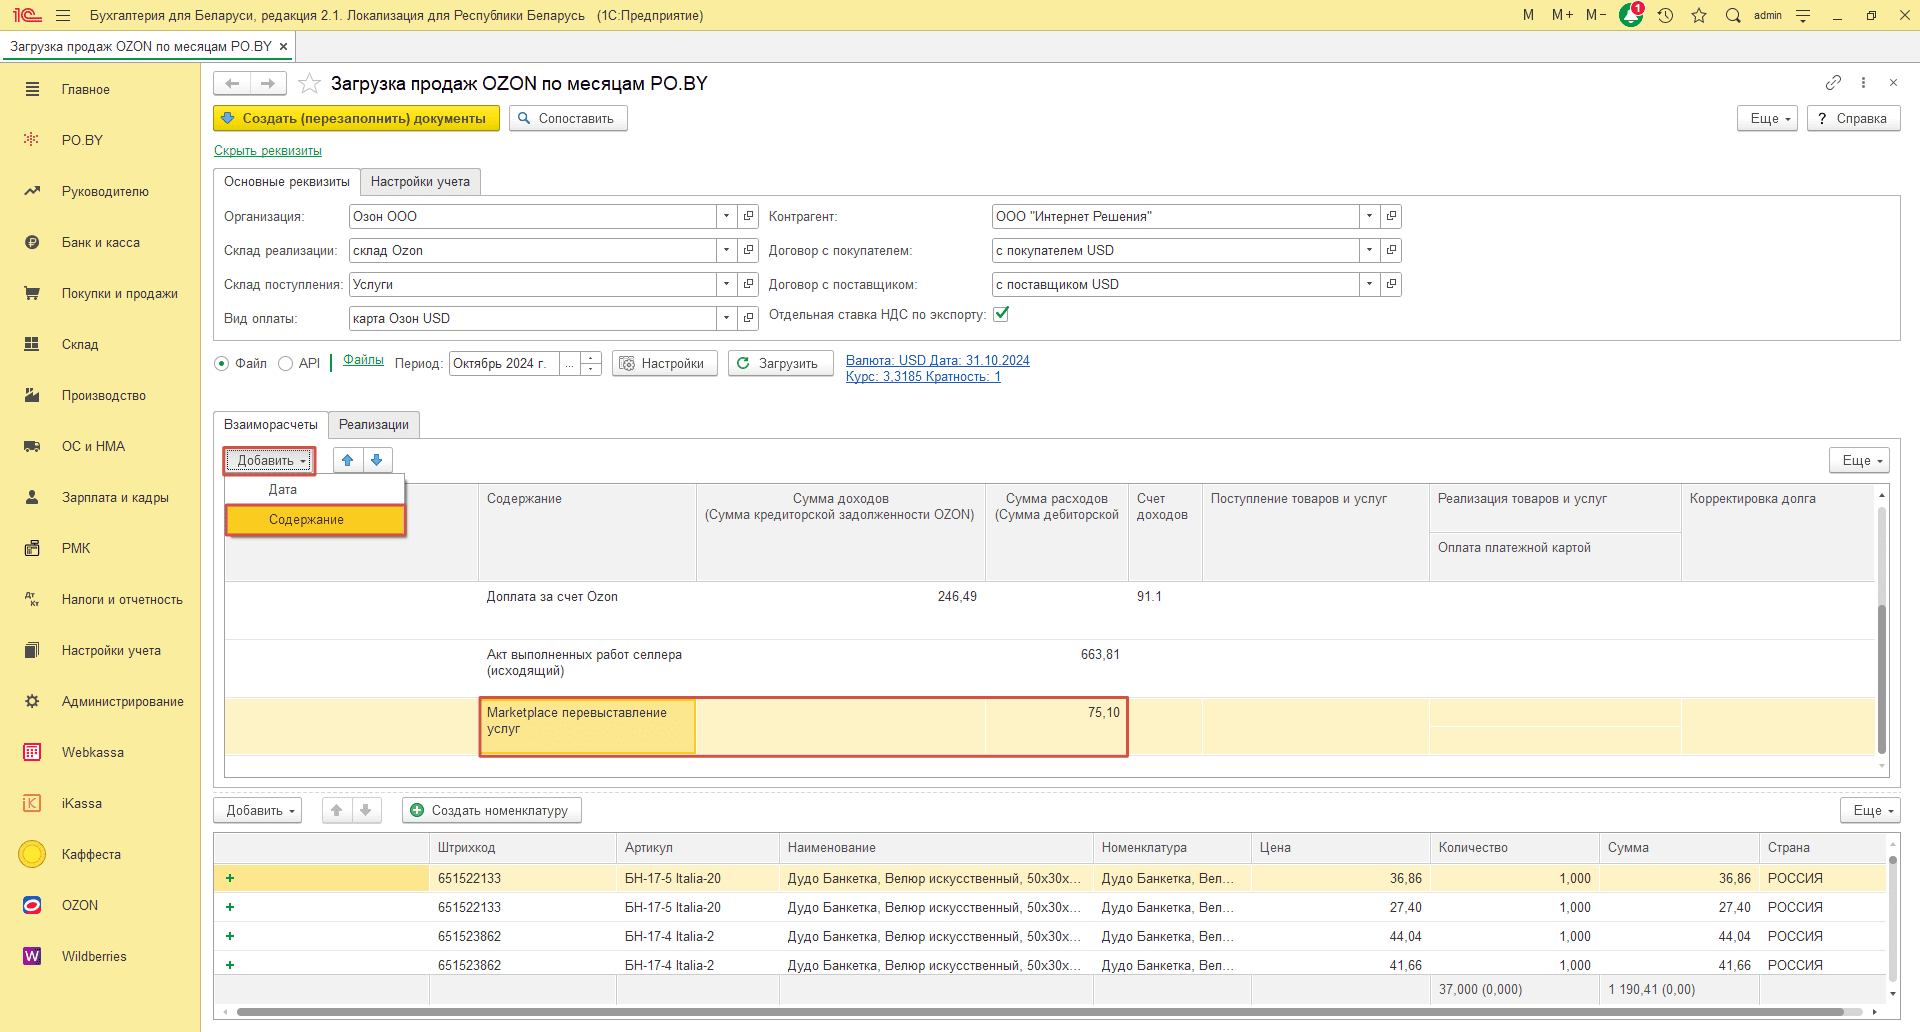
Task: Navigate back with the left arrow
Action: tap(232, 83)
